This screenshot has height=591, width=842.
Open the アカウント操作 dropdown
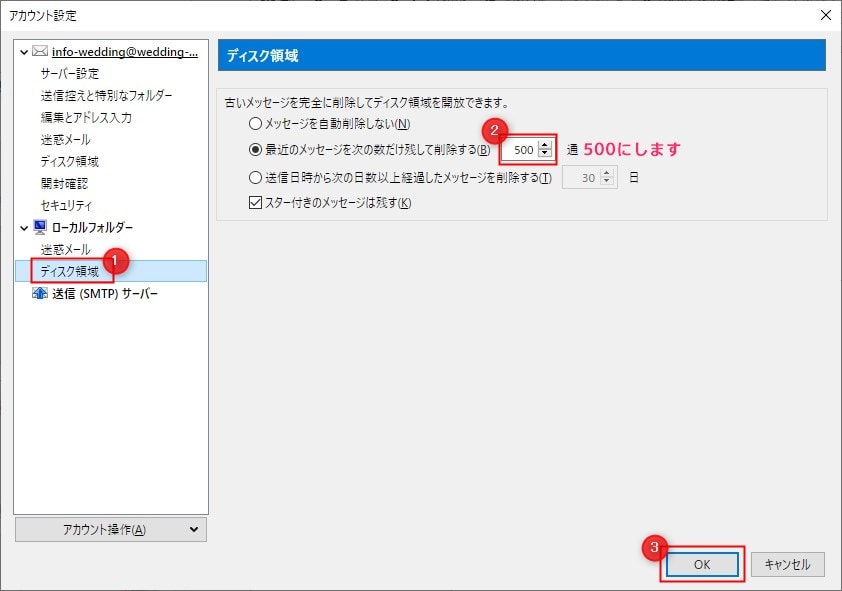(111, 530)
